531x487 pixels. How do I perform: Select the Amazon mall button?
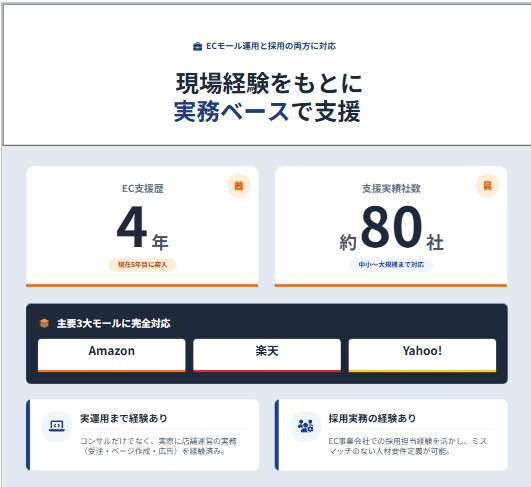(x=111, y=355)
